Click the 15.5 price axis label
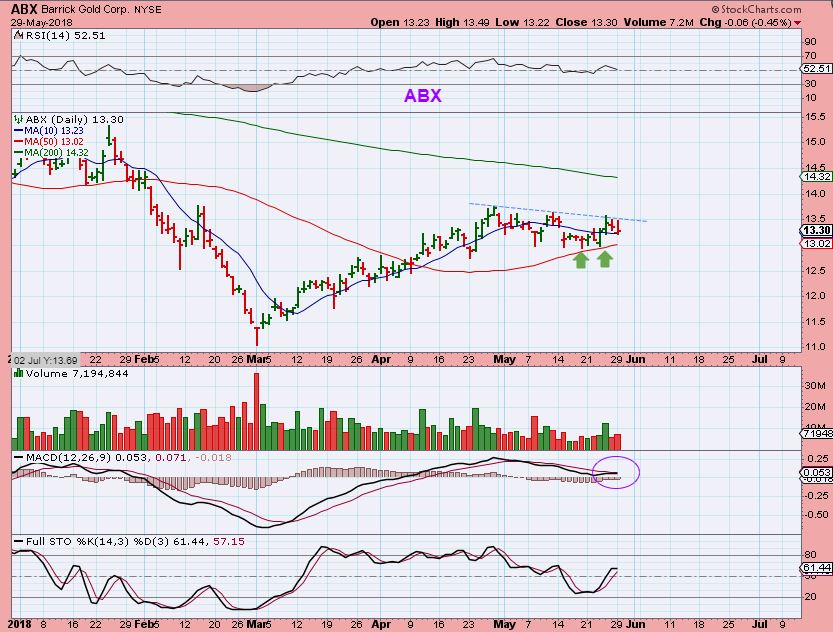 pyautogui.click(x=814, y=116)
